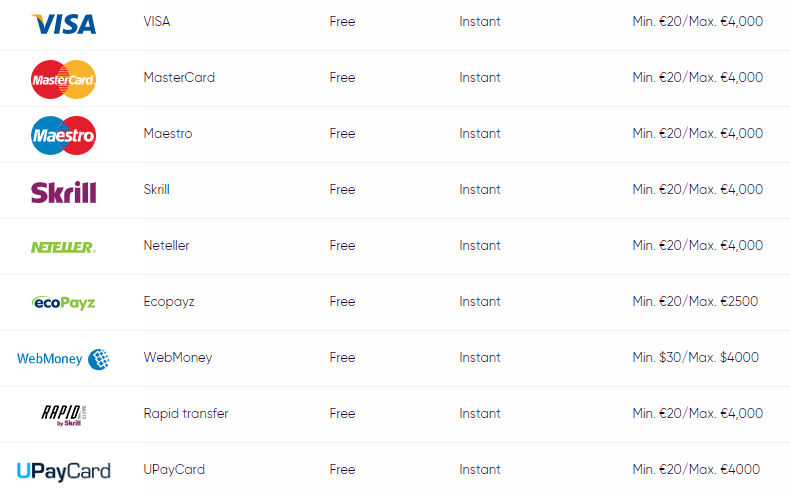The width and height of the screenshot is (789, 497).
Task: Click the Free fee in Skrill row
Action: point(342,190)
